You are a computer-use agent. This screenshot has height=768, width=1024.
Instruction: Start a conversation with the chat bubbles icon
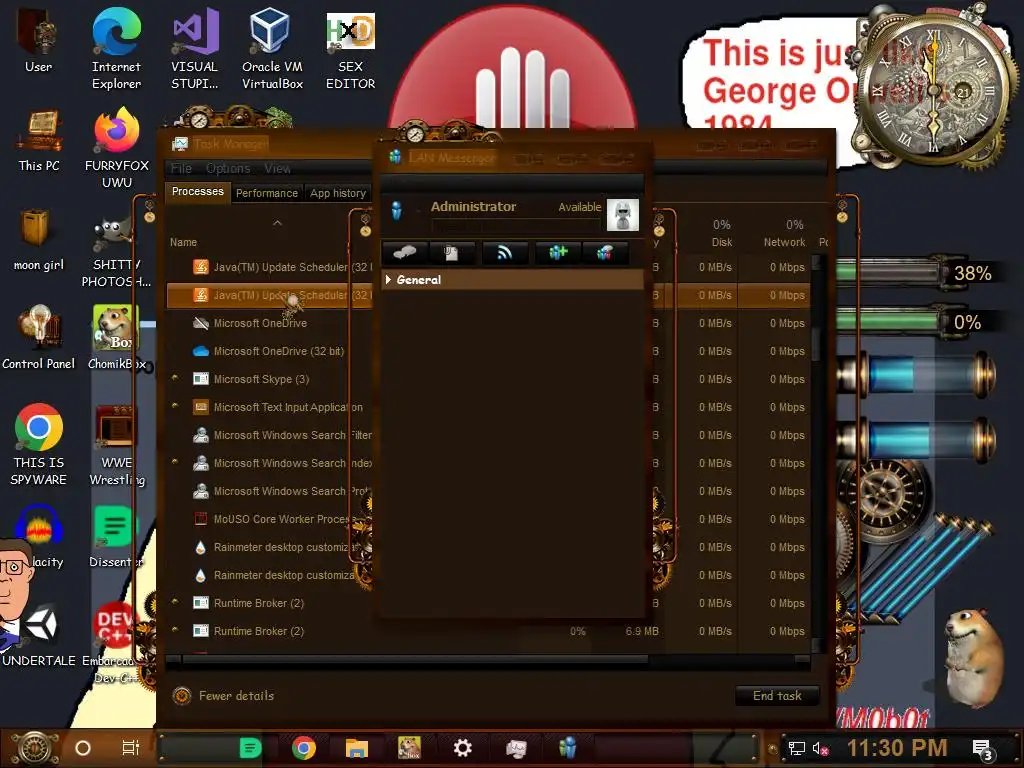click(404, 253)
